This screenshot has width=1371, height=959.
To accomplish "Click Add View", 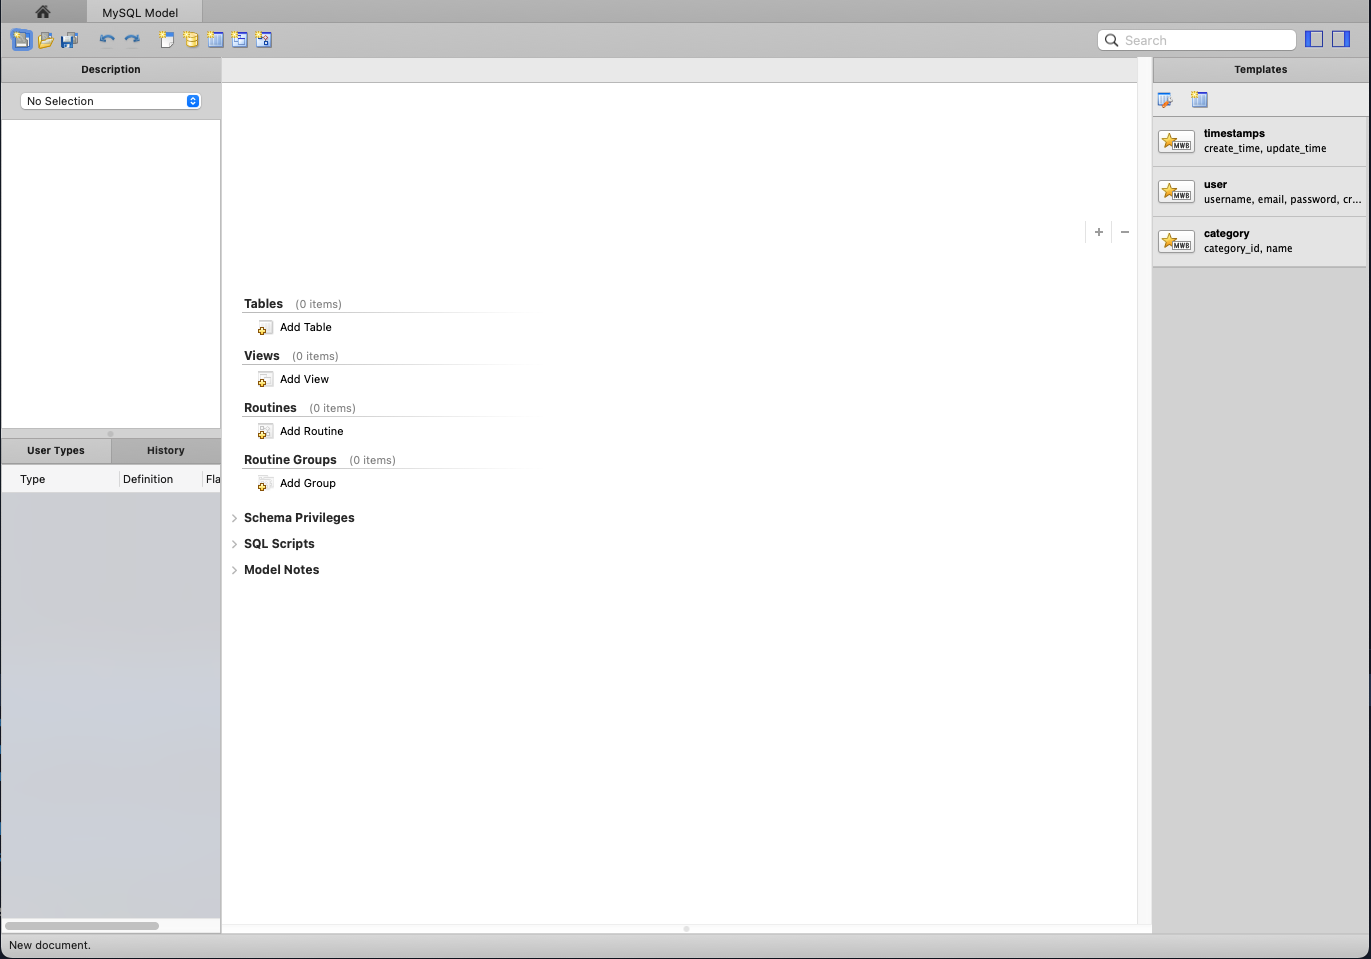I will tap(304, 380).
